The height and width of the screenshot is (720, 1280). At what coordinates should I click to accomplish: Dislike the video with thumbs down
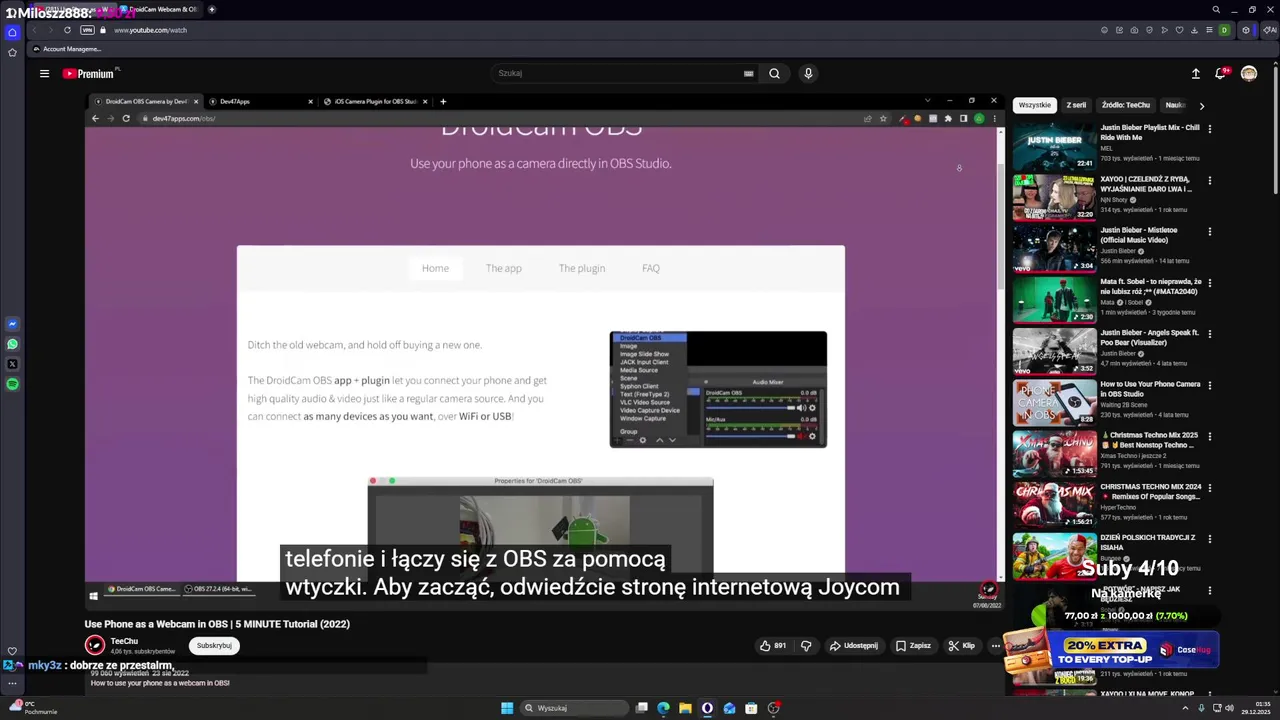[x=806, y=646]
